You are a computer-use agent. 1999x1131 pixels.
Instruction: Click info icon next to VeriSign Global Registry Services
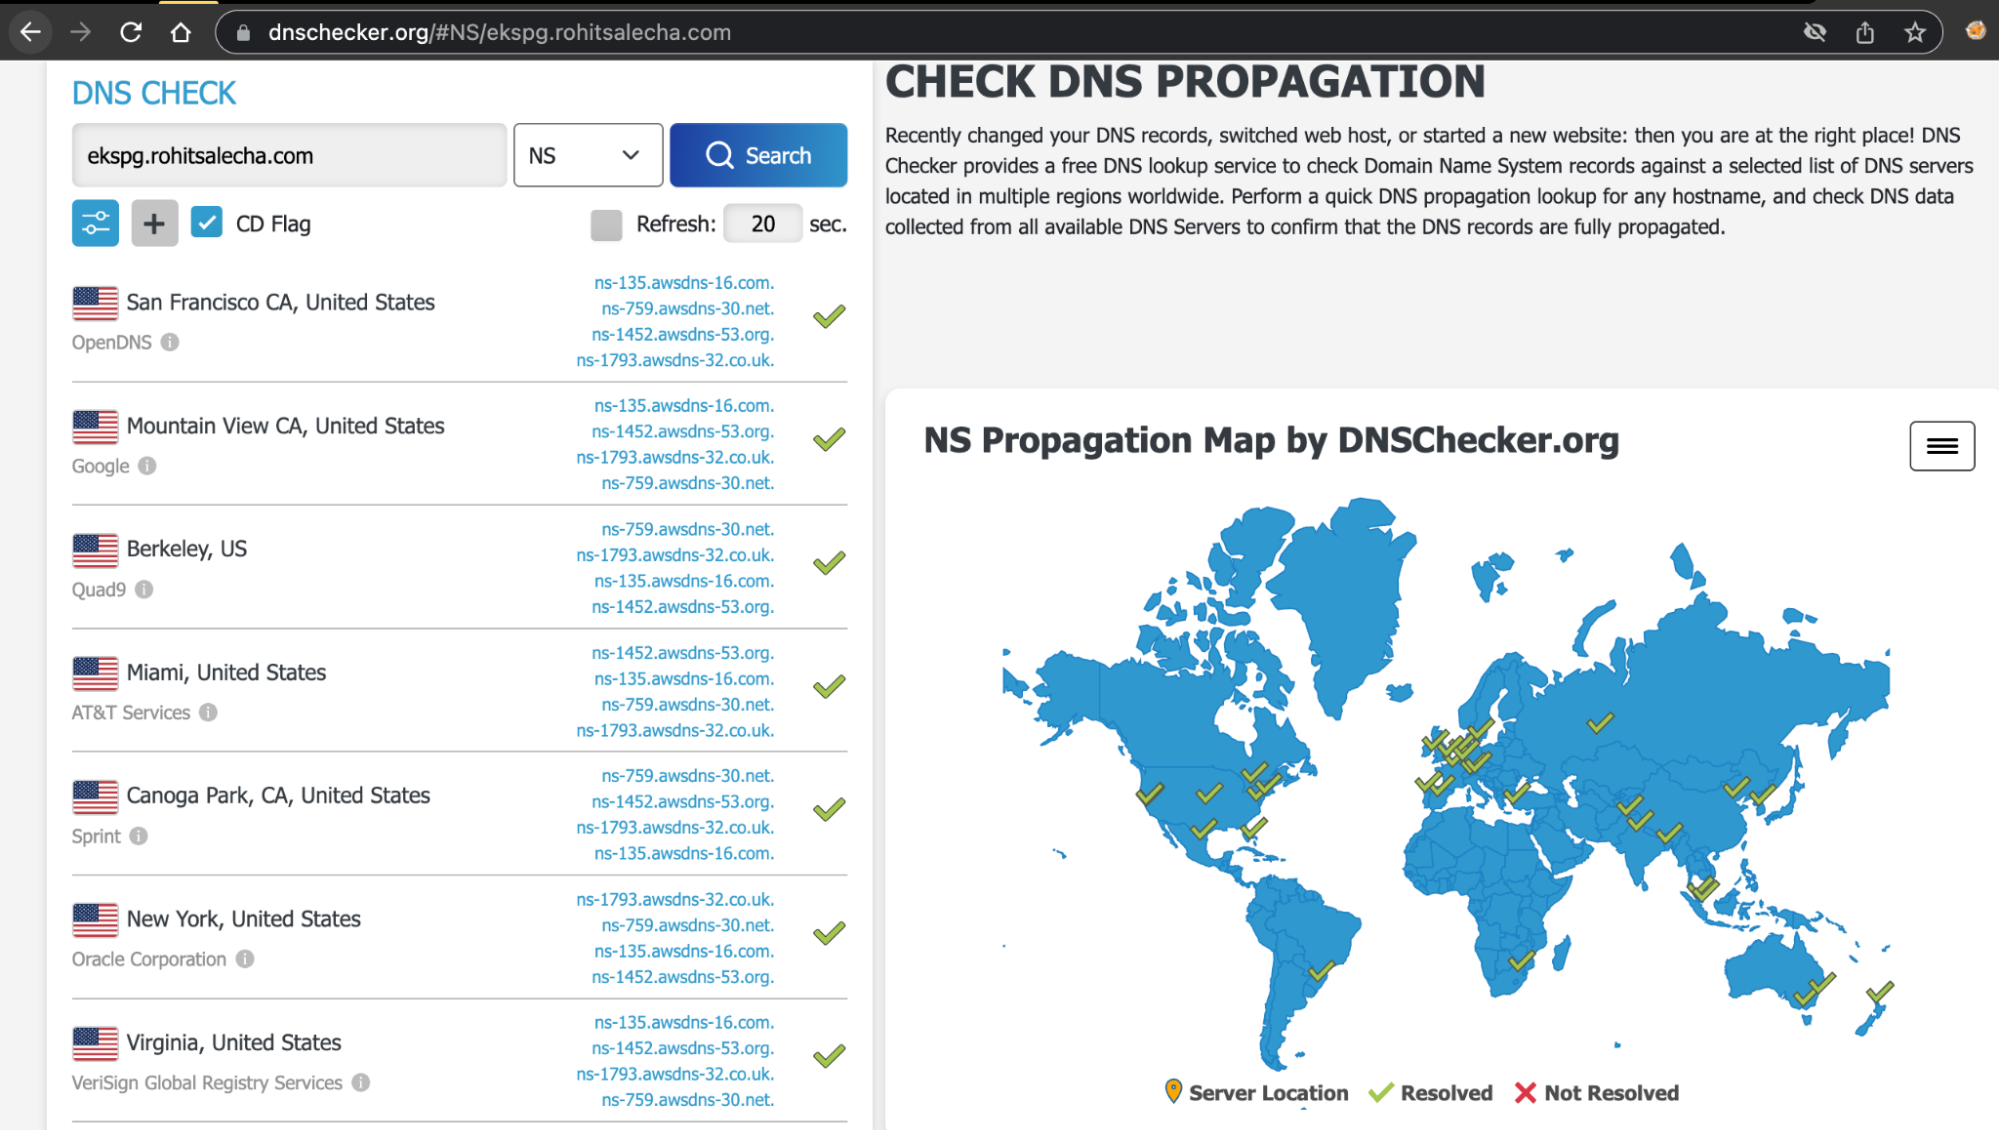[361, 1082]
